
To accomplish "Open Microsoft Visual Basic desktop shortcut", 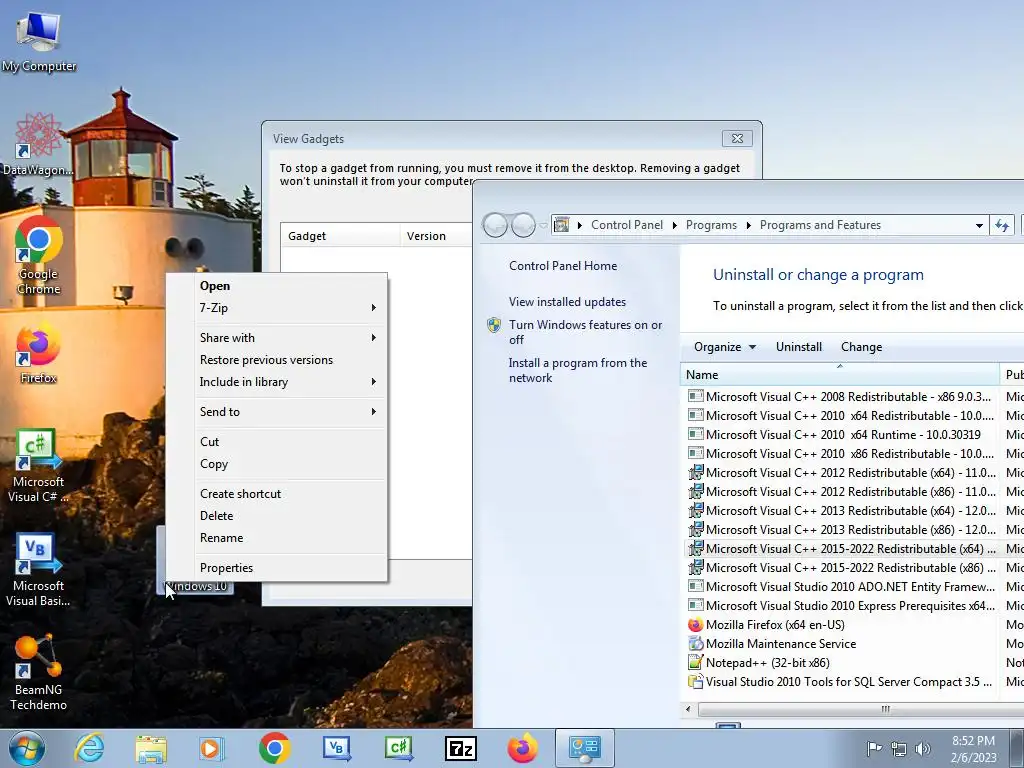I will 38,569.
